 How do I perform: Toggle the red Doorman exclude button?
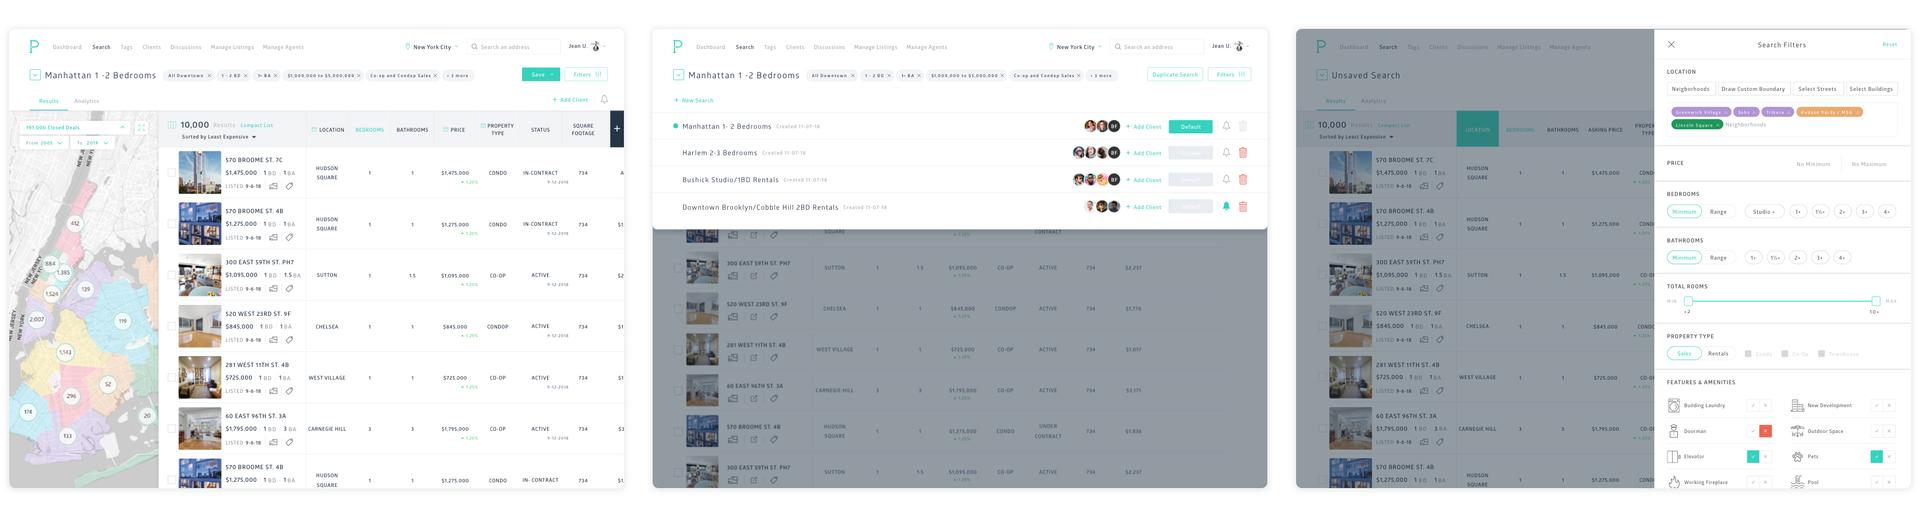click(x=1765, y=431)
